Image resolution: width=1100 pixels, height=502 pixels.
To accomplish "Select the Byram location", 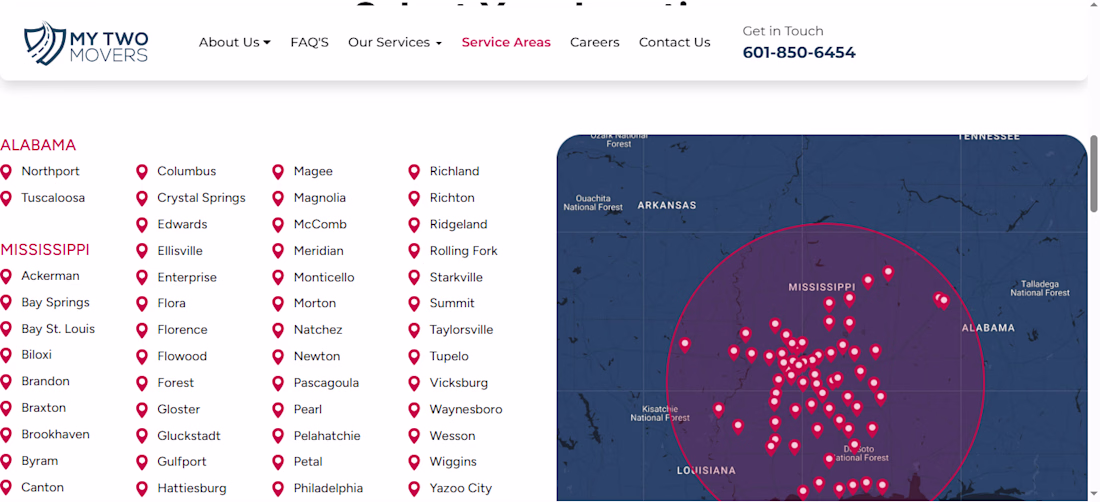I will (40, 461).
